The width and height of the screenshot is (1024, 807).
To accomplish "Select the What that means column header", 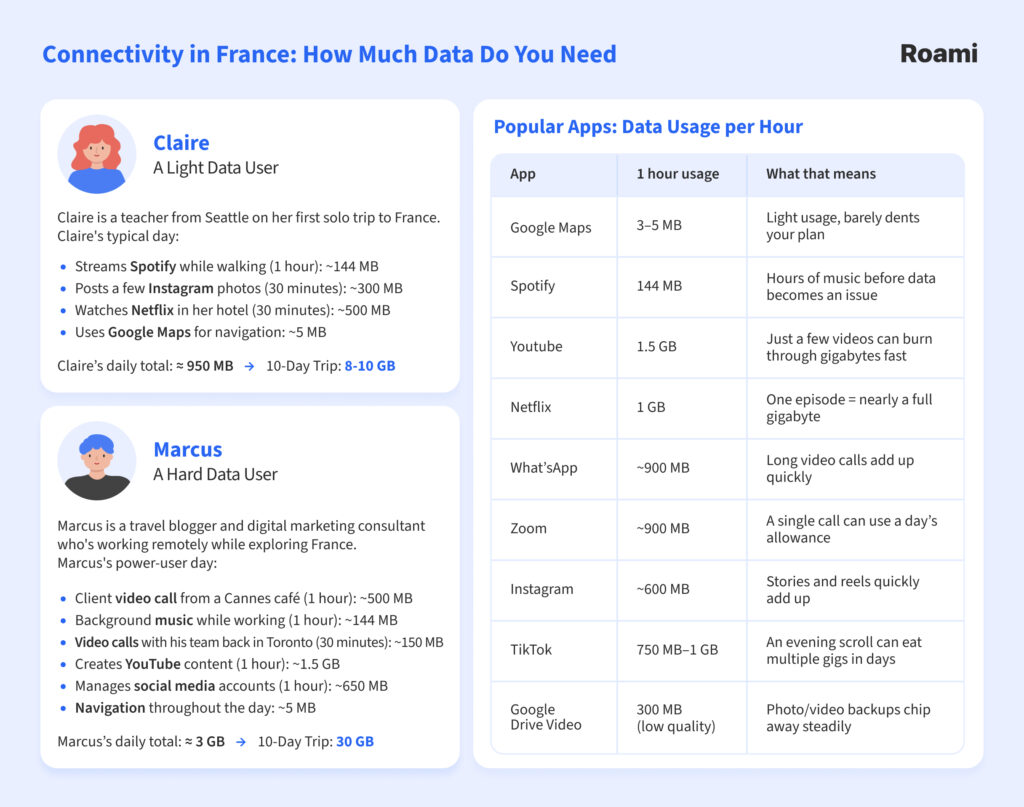I will [820, 174].
